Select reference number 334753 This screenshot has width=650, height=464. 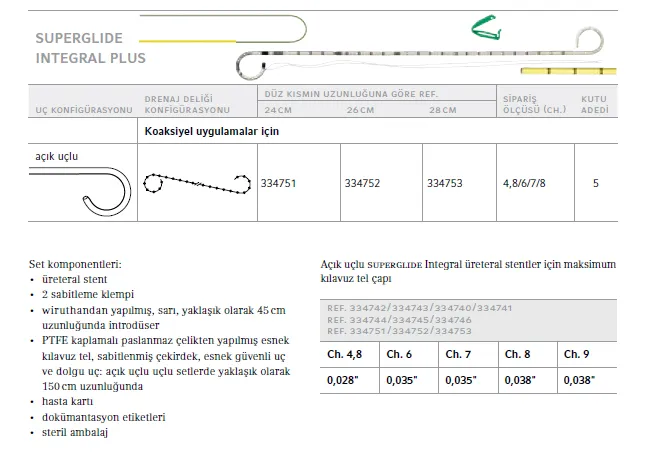[444, 184]
